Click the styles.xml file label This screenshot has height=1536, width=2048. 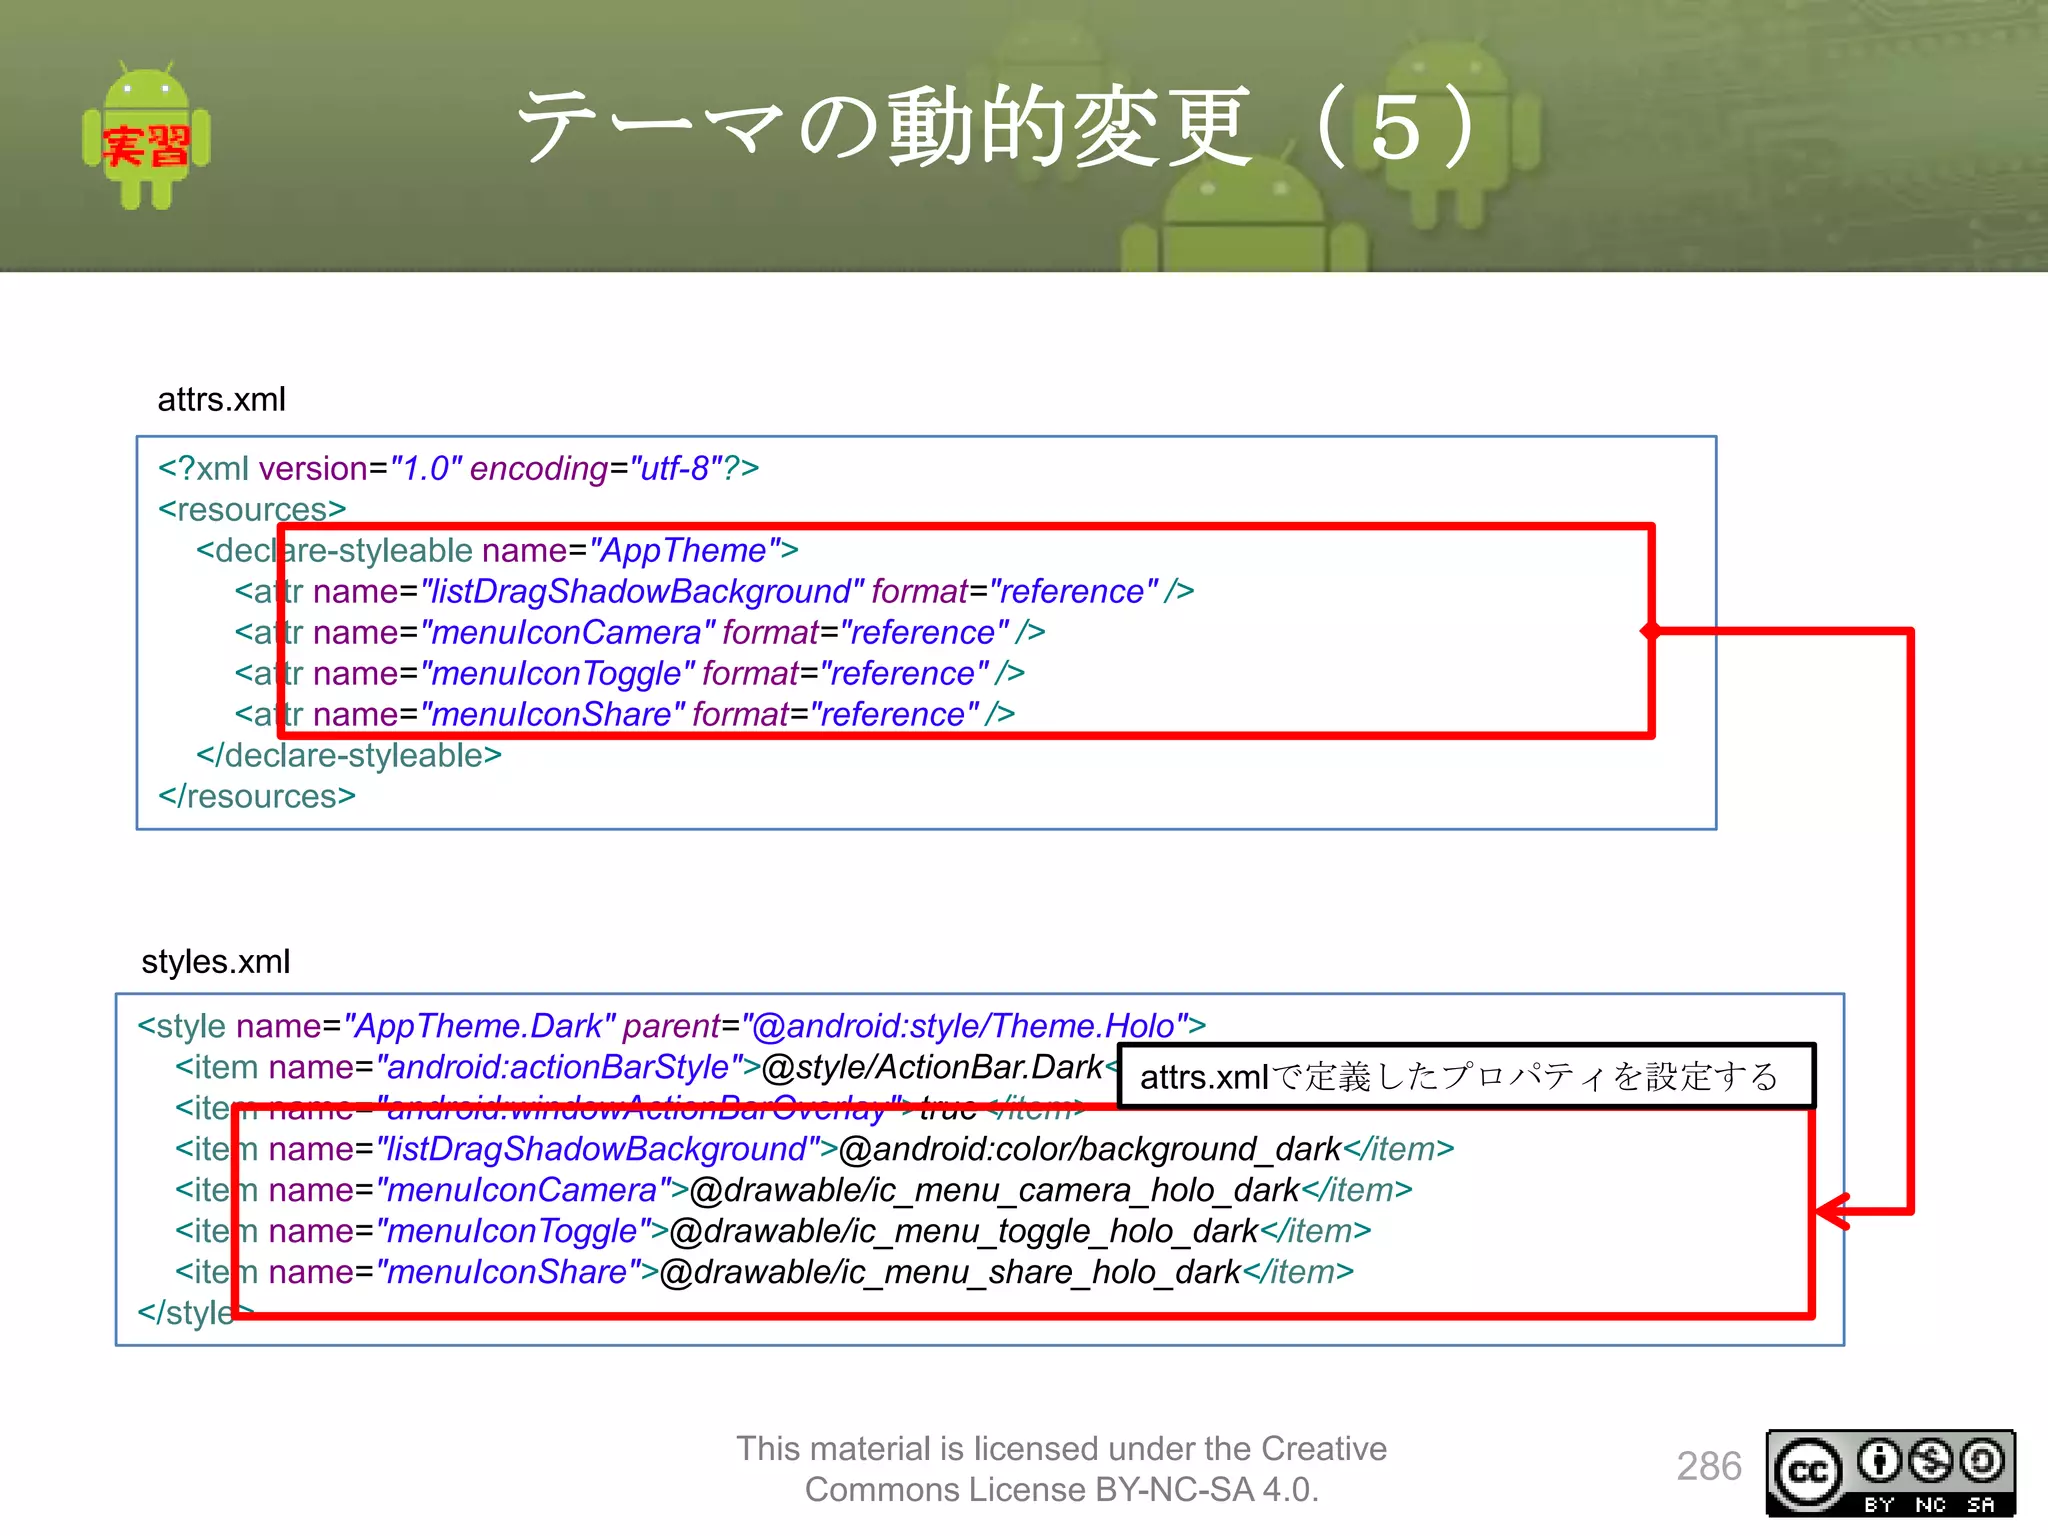click(x=215, y=962)
